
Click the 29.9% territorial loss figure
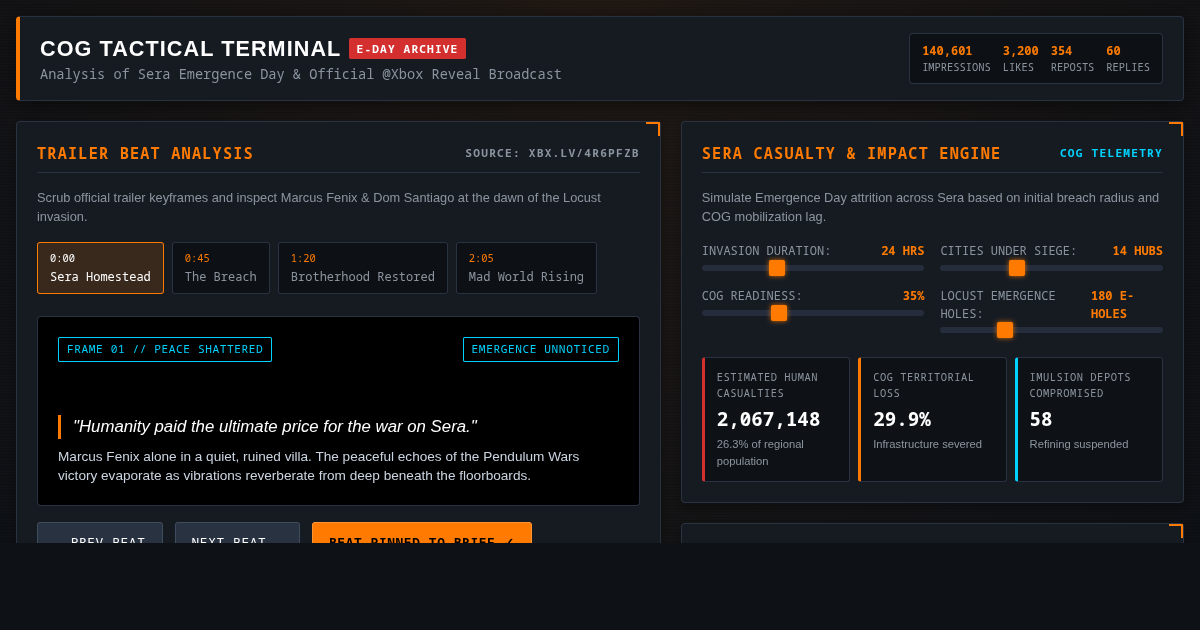pos(902,419)
